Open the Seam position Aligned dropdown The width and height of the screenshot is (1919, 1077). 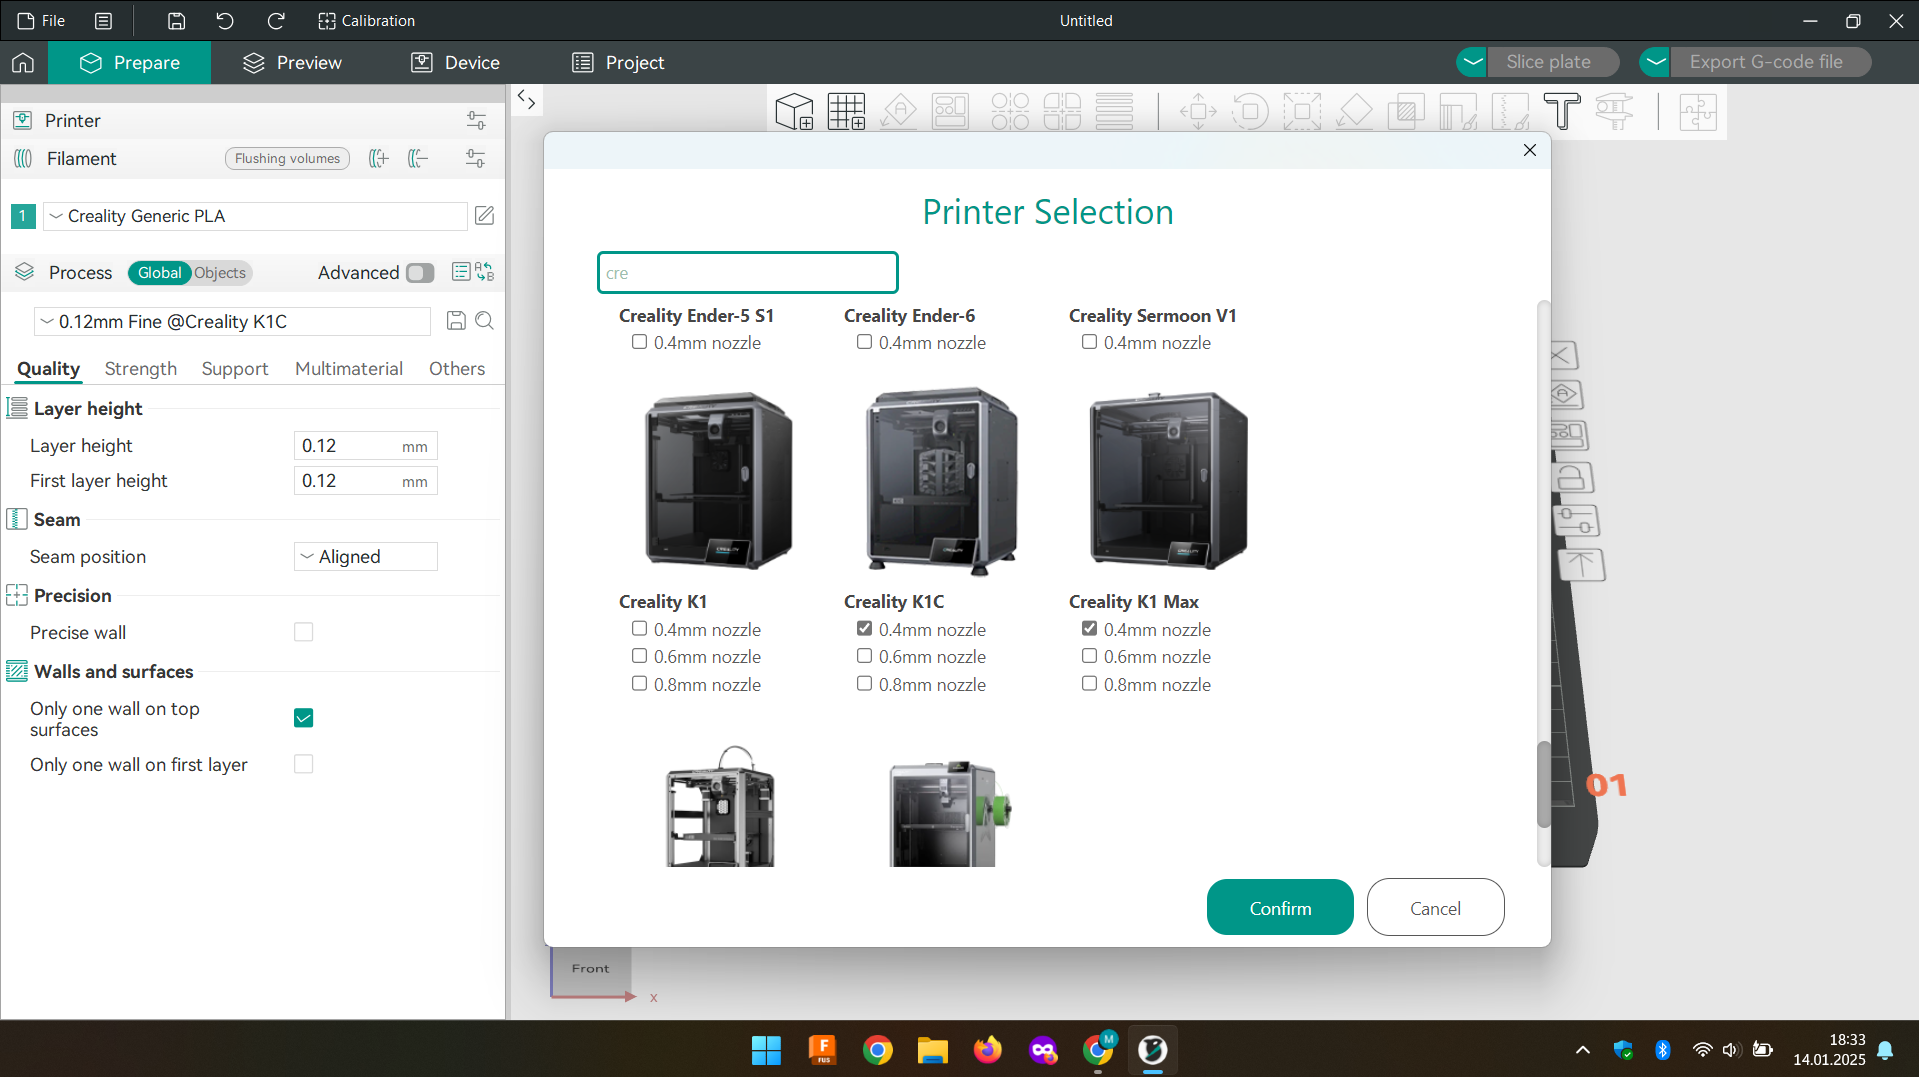coord(366,557)
